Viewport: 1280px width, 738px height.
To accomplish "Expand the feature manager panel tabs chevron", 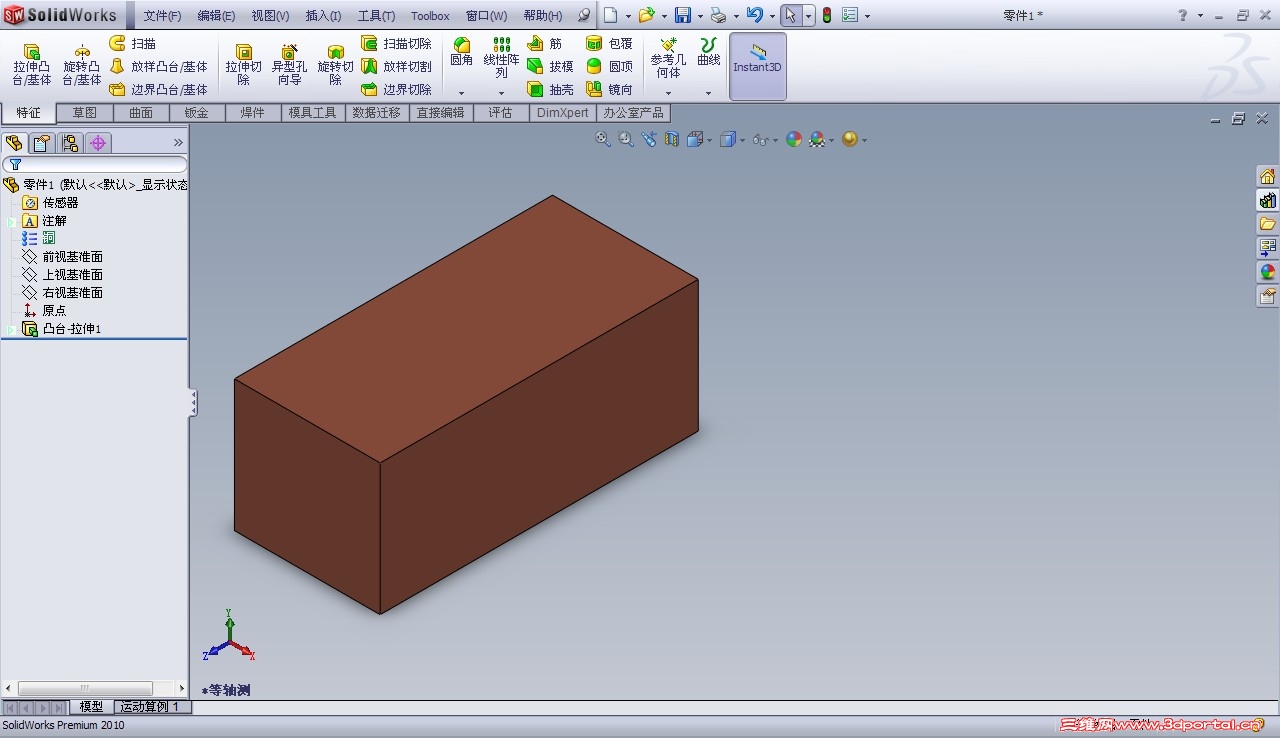I will [179, 143].
